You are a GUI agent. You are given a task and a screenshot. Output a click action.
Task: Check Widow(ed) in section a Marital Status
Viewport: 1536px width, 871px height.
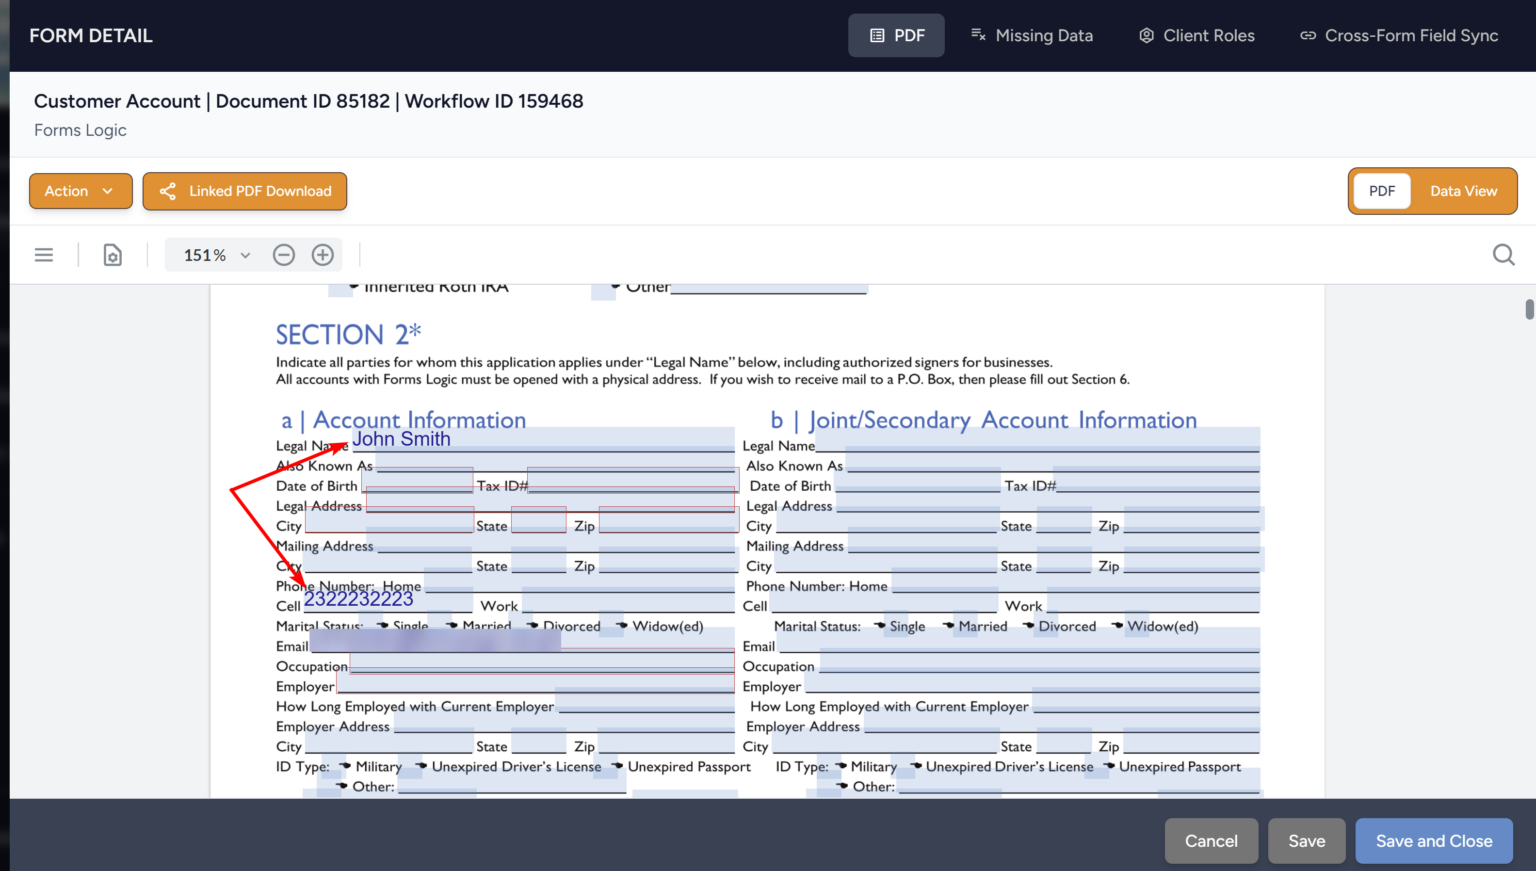coord(622,626)
